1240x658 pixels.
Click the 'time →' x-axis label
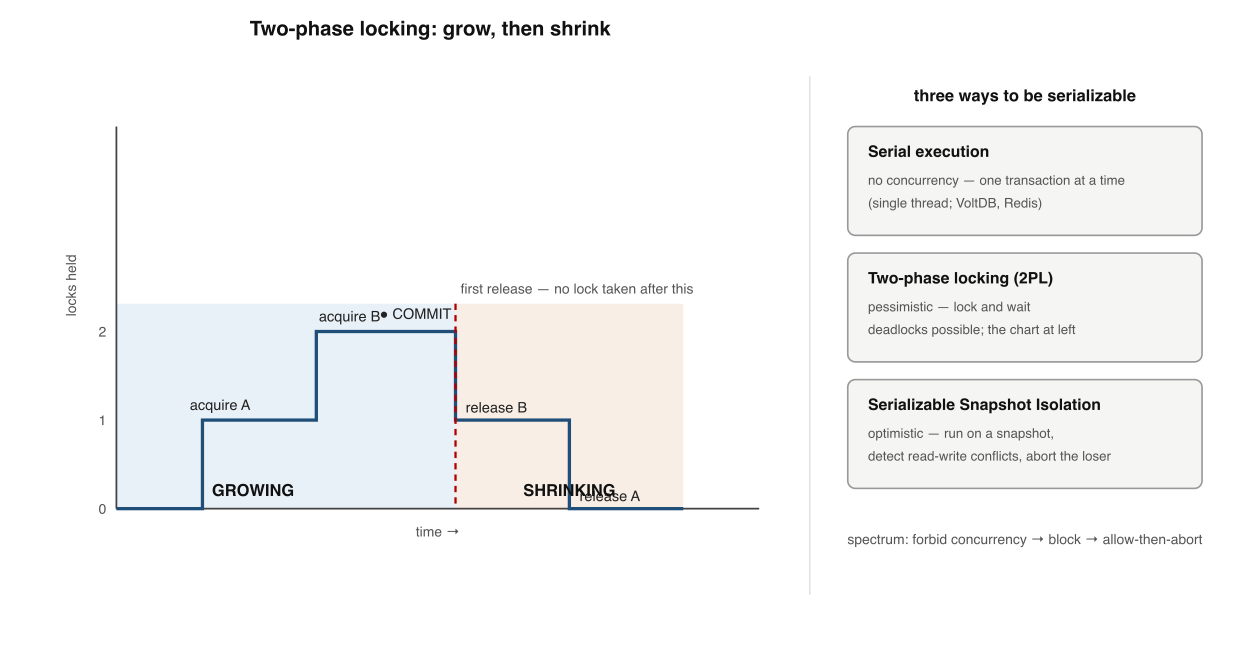click(437, 532)
